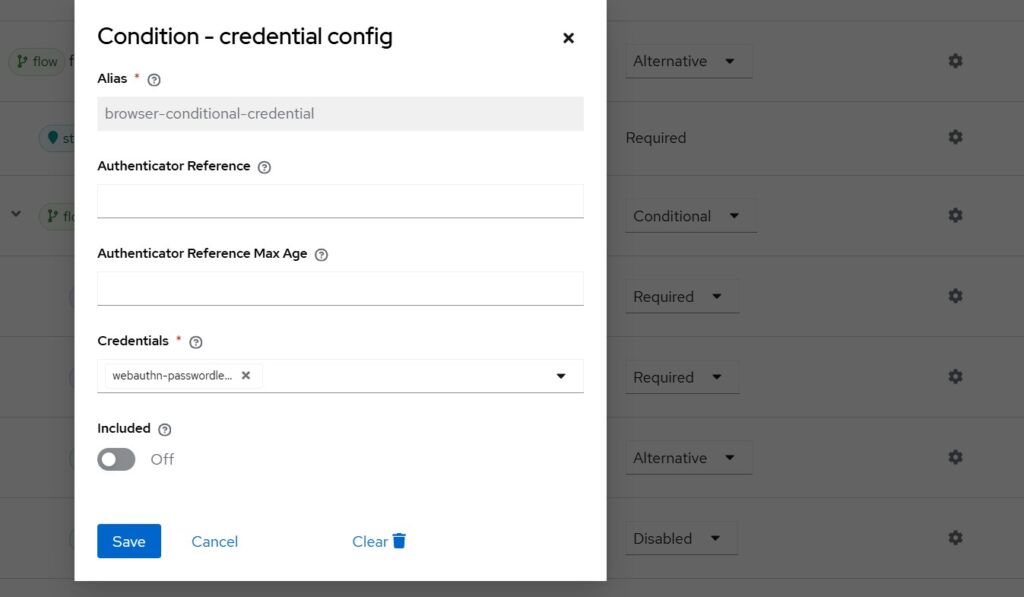Image resolution: width=1024 pixels, height=597 pixels.
Task: Click help icon next to Alias label
Action: tap(154, 80)
